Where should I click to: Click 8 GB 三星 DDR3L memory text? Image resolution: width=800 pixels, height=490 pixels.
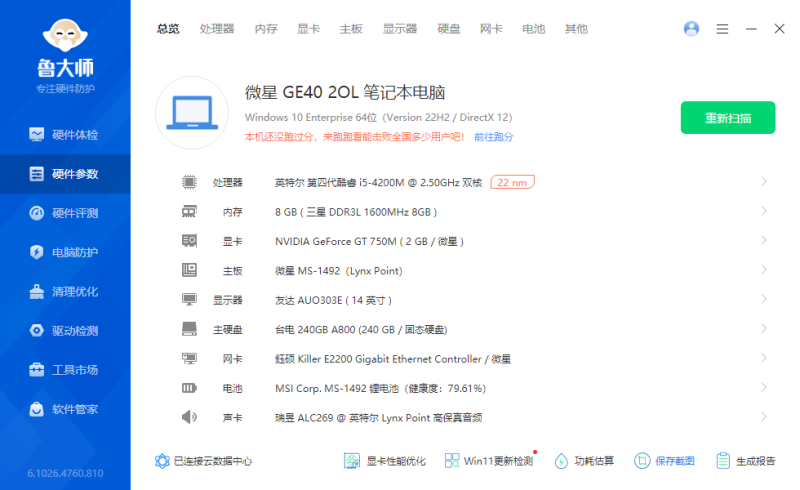[356, 212]
